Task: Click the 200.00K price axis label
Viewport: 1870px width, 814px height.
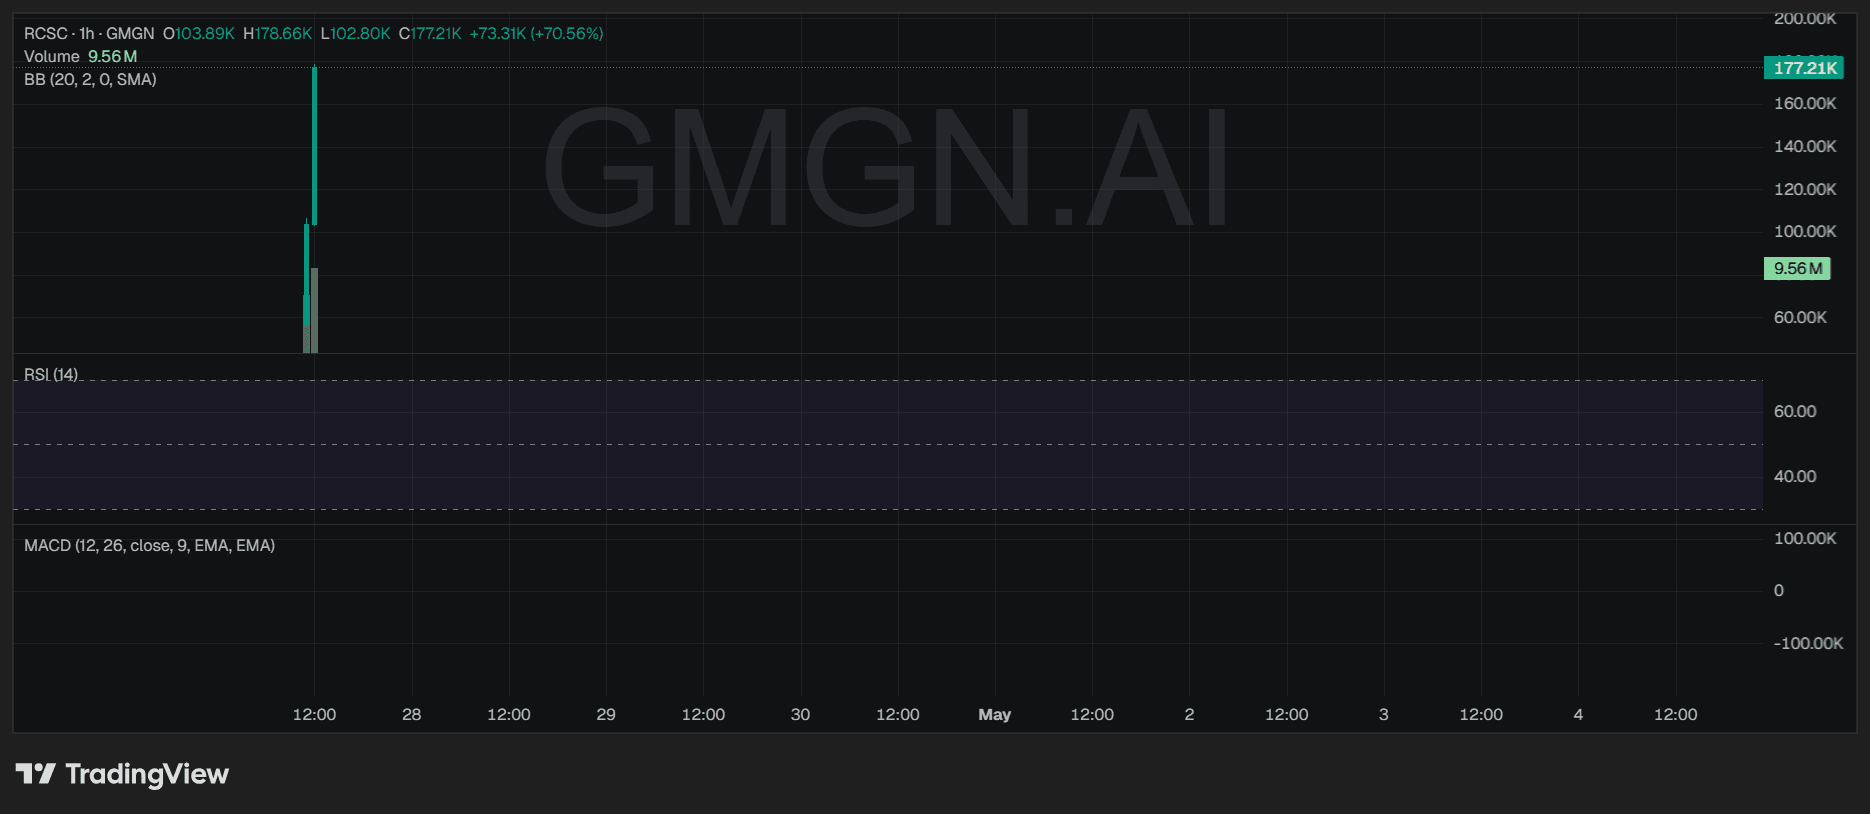Action: click(1804, 19)
